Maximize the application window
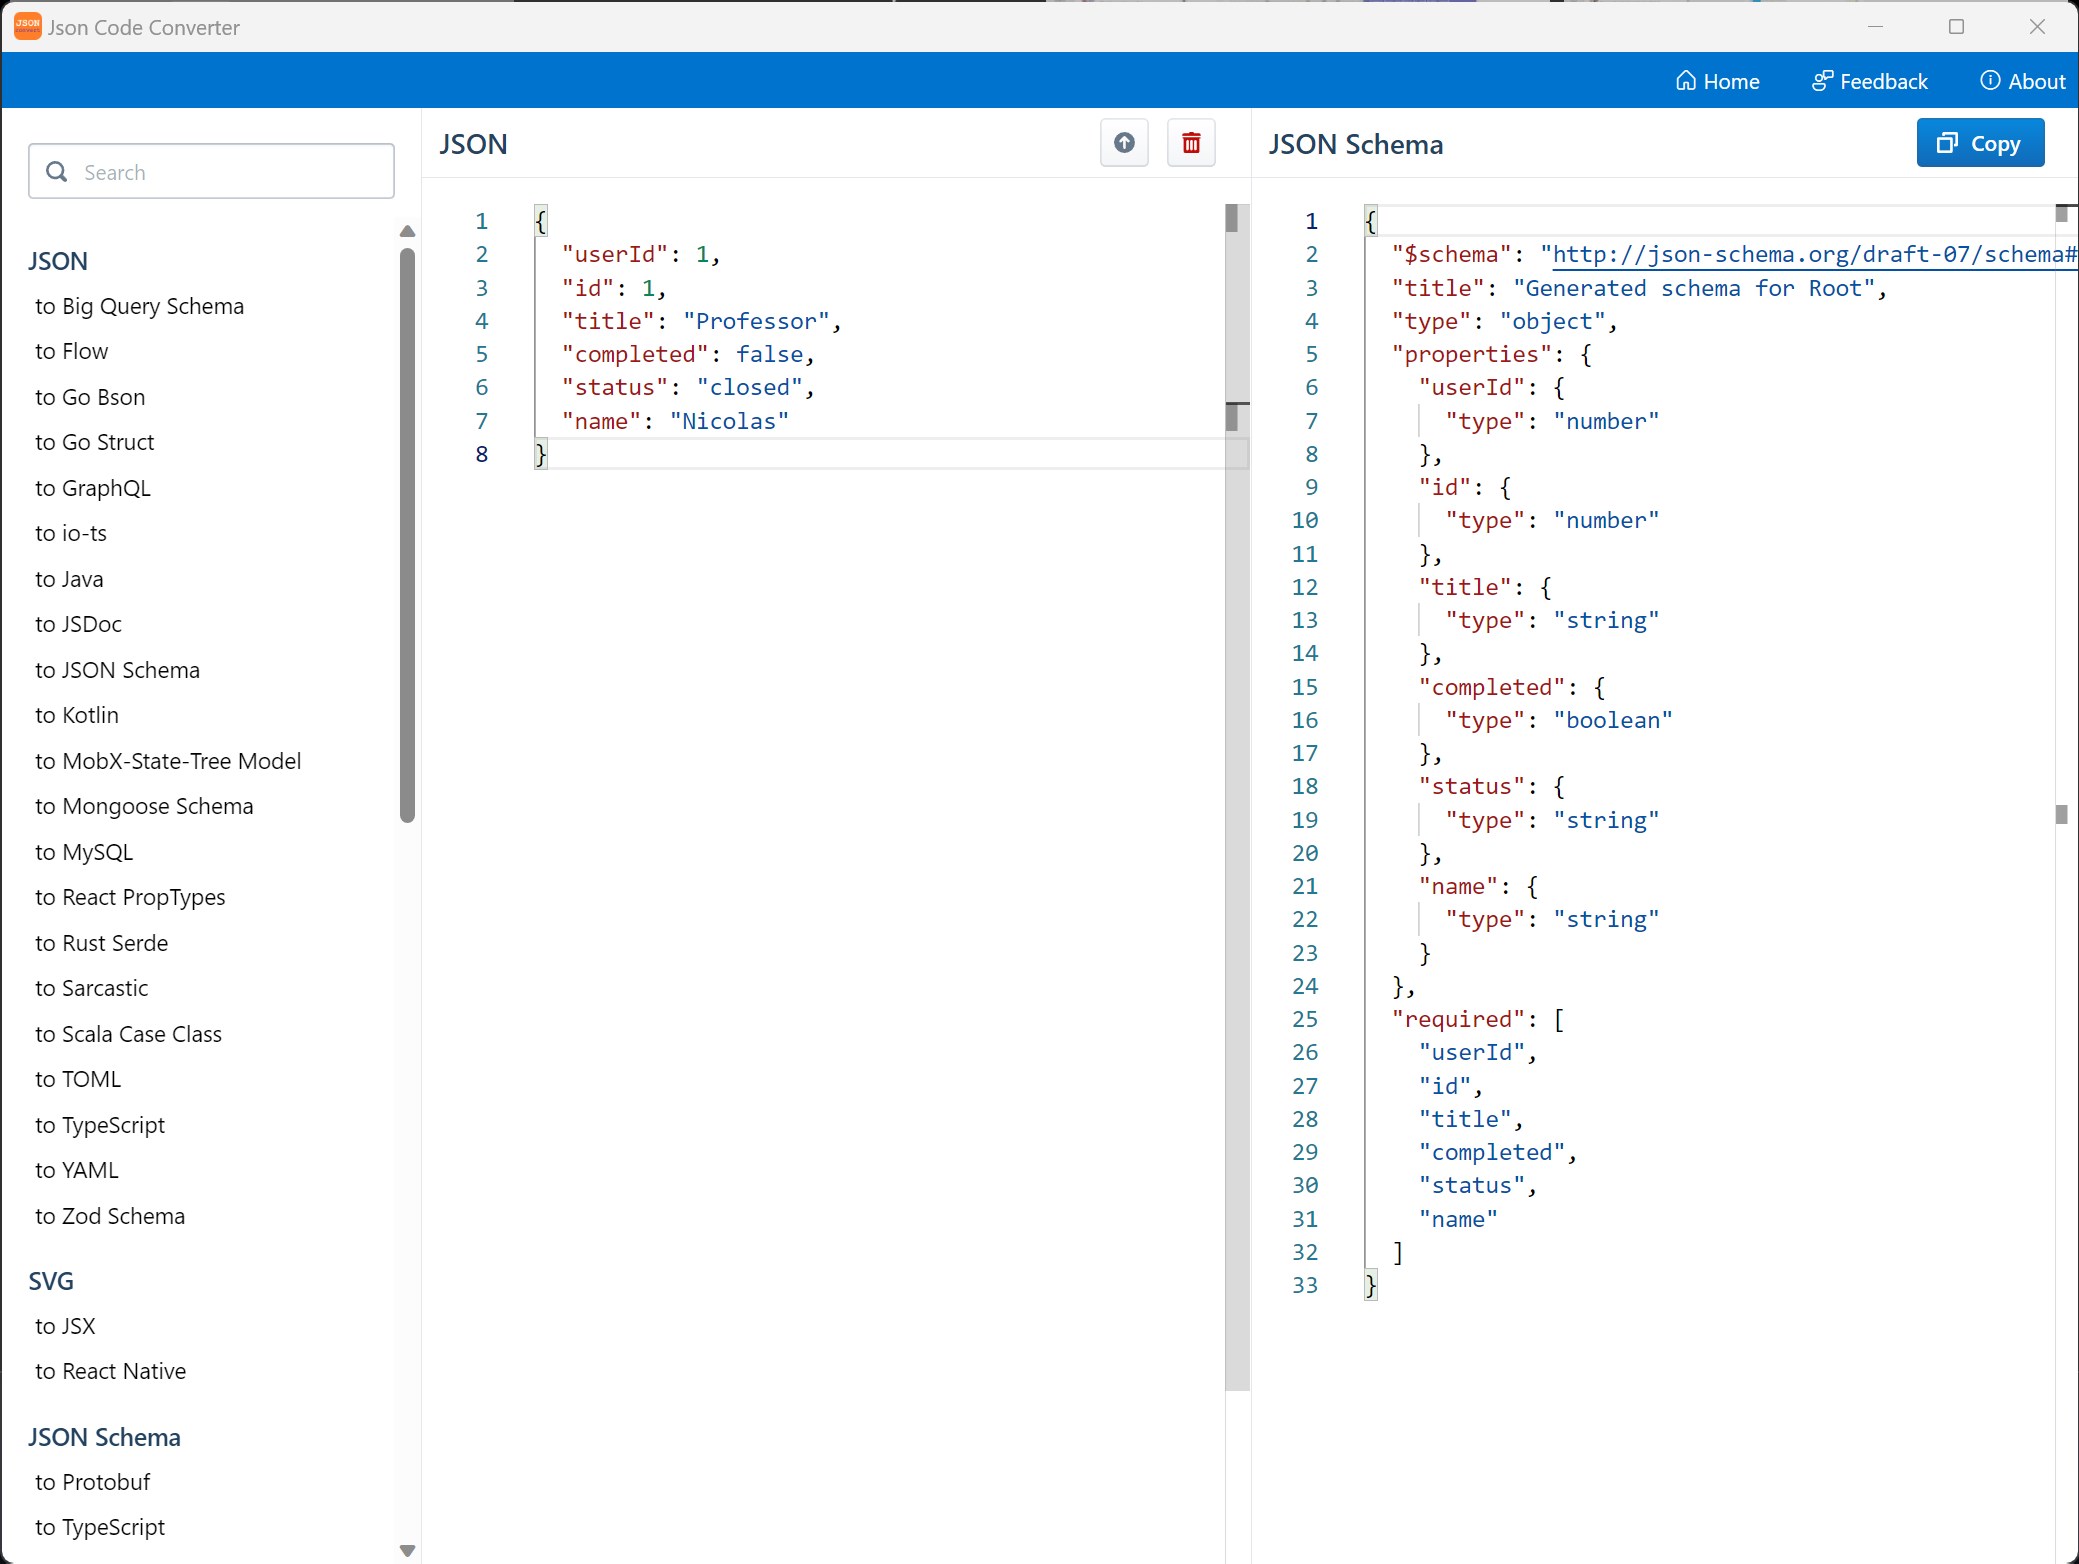 pos(1956,27)
